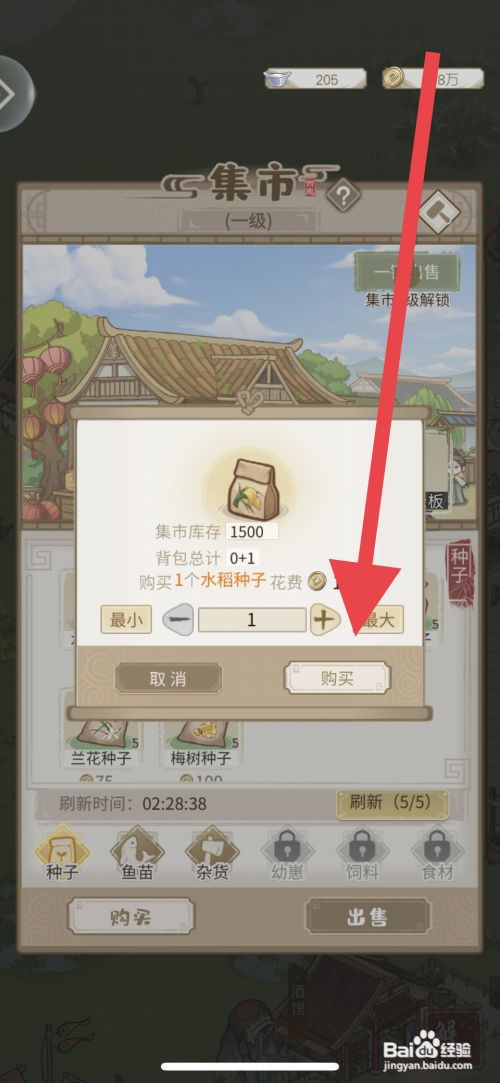This screenshot has width=500, height=1083.
Task: Confirm purchase with the 购买 dialog button
Action: coord(337,678)
